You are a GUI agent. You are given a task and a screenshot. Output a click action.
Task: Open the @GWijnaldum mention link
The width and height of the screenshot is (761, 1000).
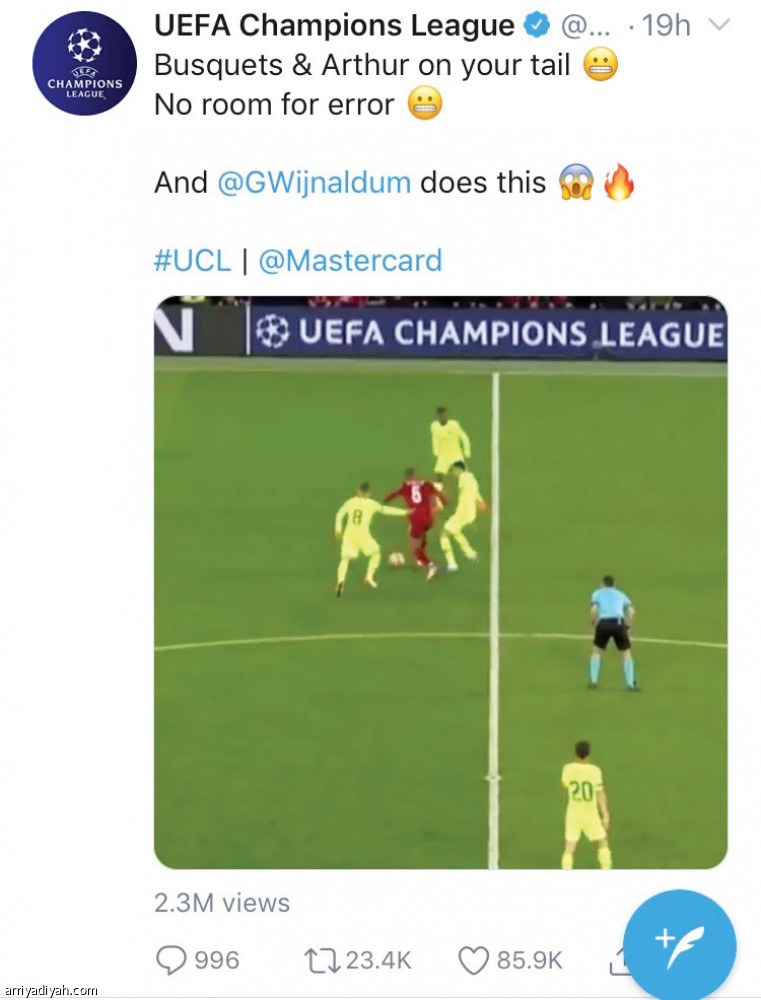314,182
